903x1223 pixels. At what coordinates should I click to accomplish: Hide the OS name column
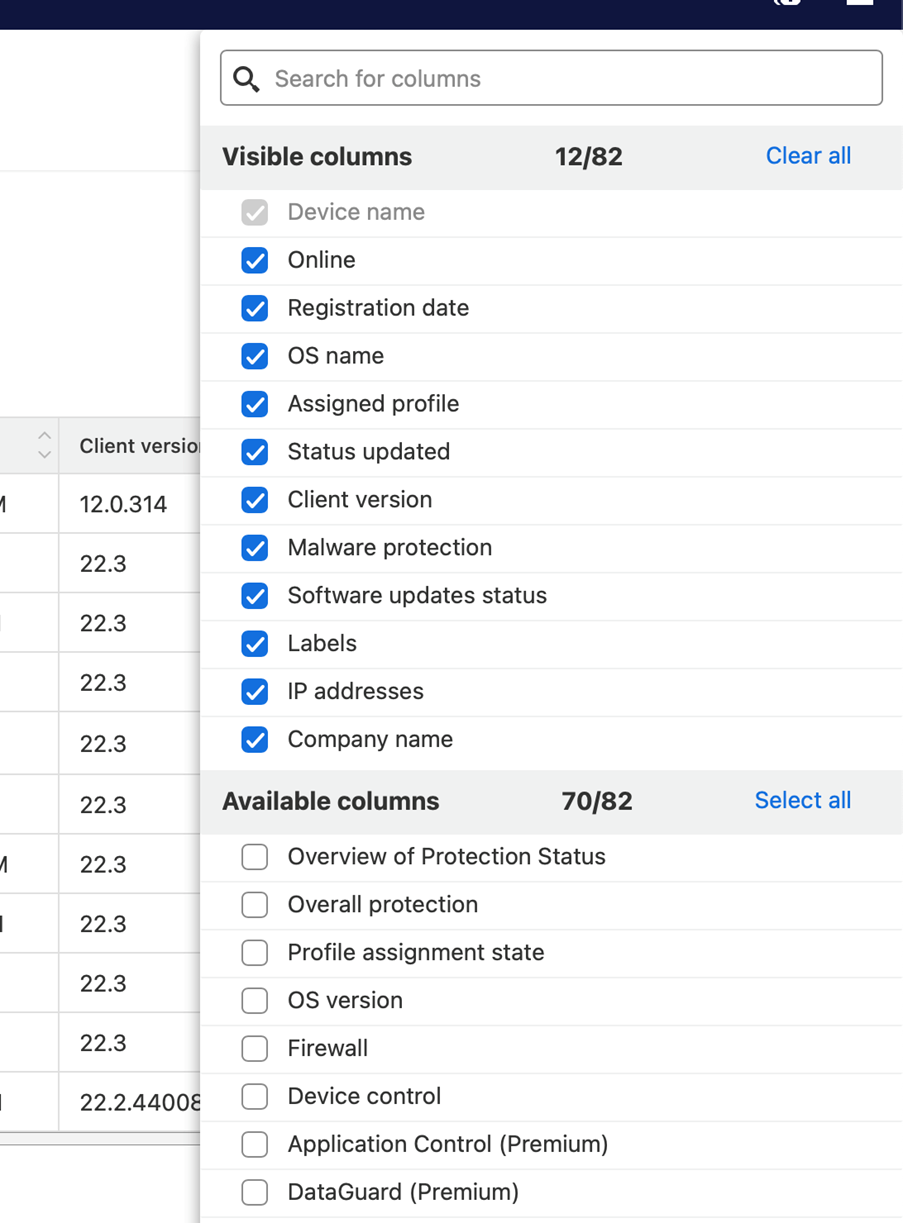pos(255,356)
